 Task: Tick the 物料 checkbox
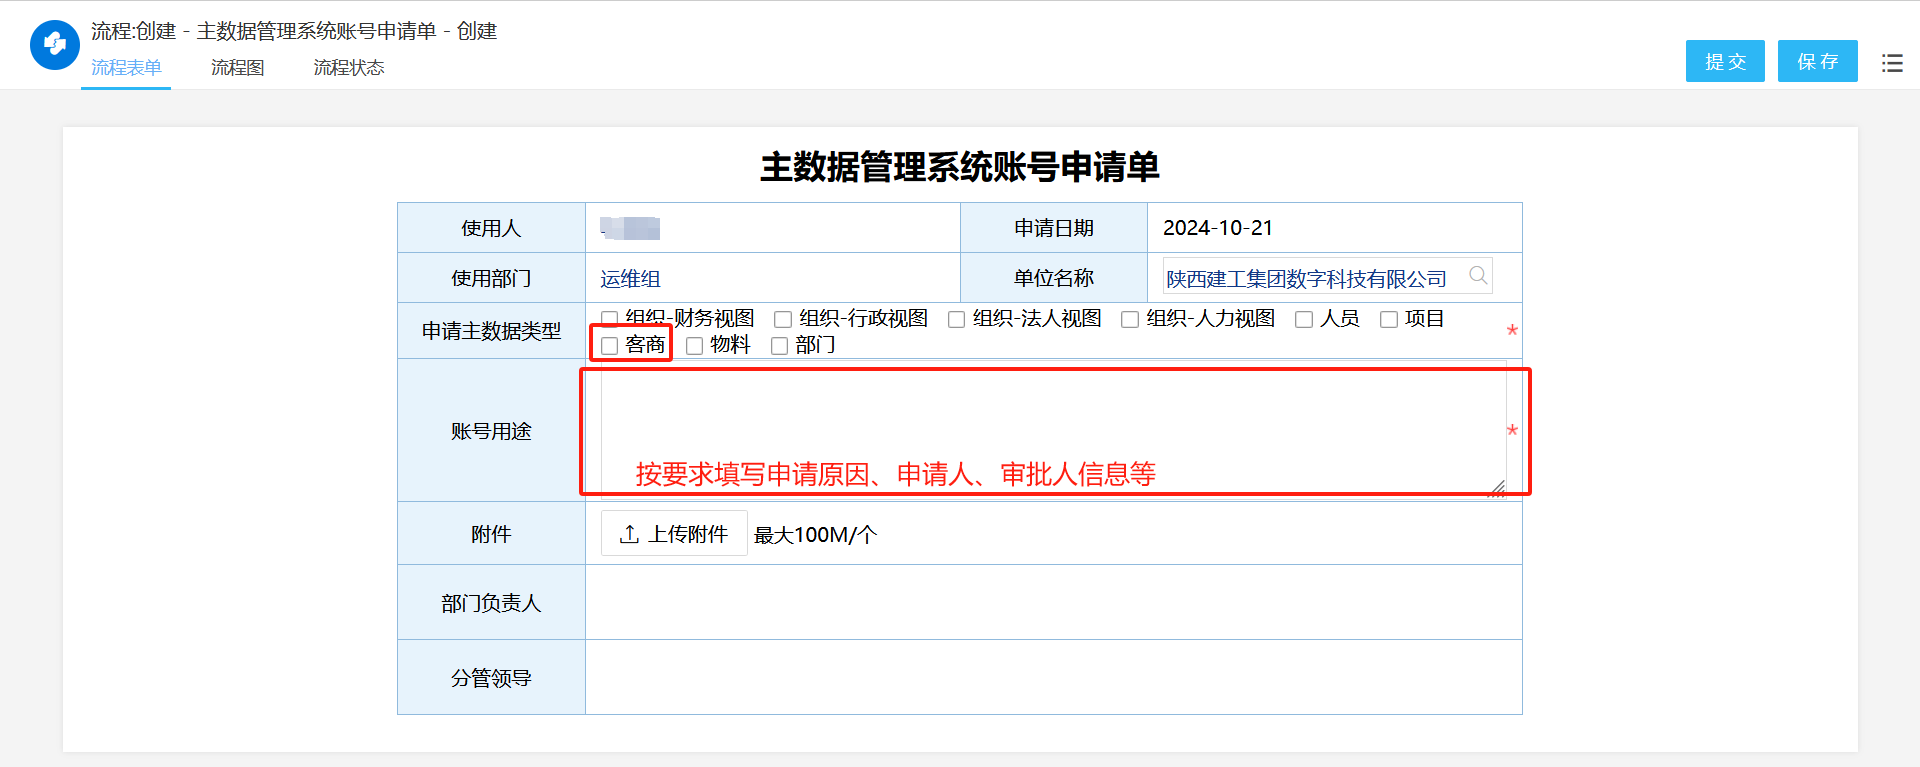coord(694,346)
